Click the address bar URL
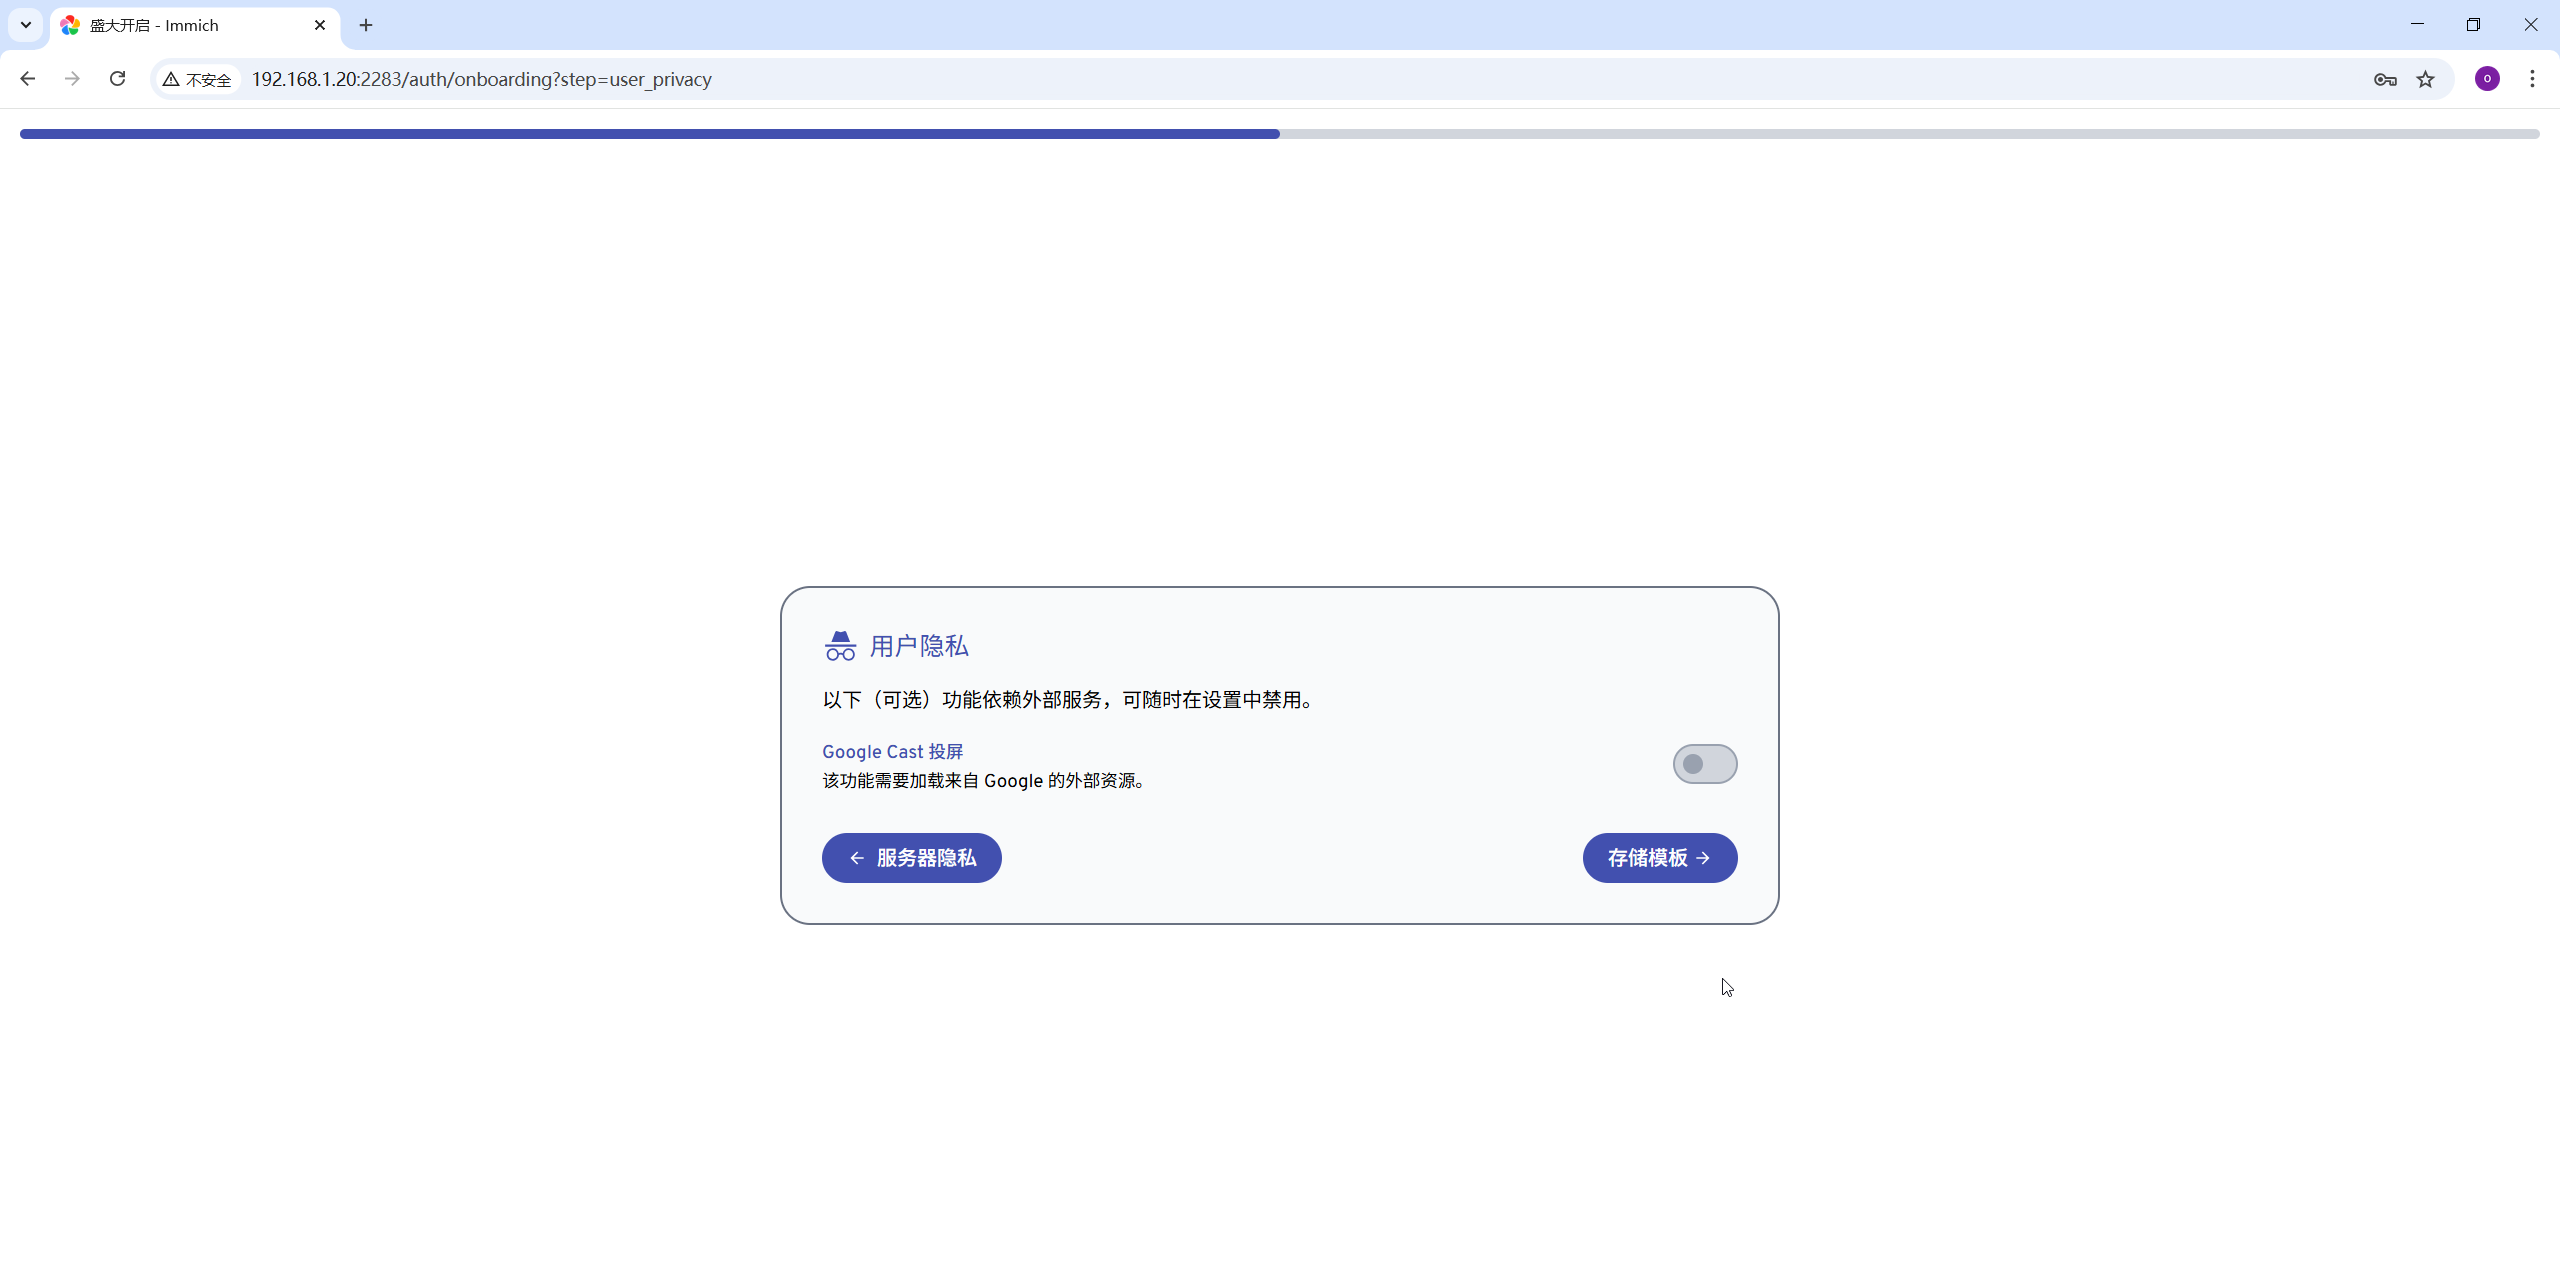Viewport: 2560px width, 1285px height. (481, 79)
